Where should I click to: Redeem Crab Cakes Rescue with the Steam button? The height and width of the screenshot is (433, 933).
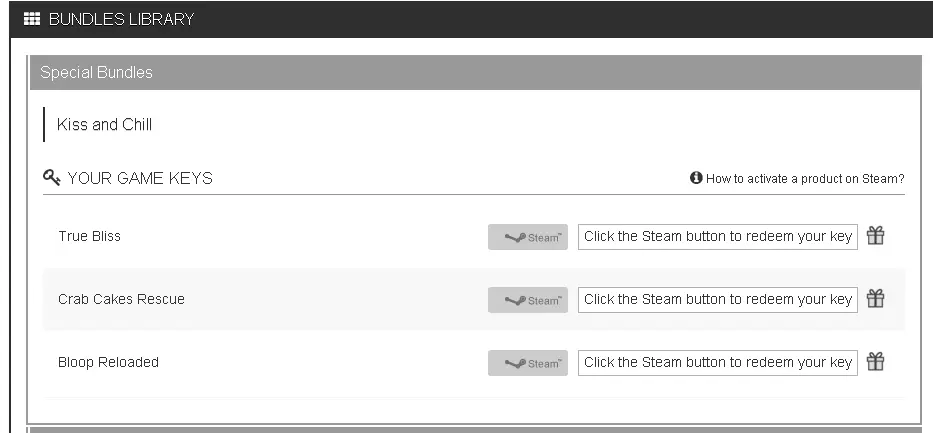coord(528,300)
